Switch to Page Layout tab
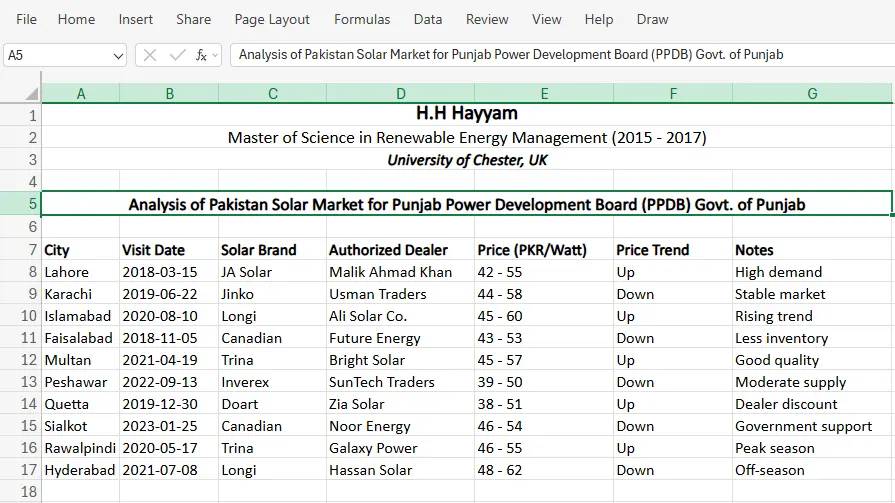This screenshot has width=895, height=503. 272,19
